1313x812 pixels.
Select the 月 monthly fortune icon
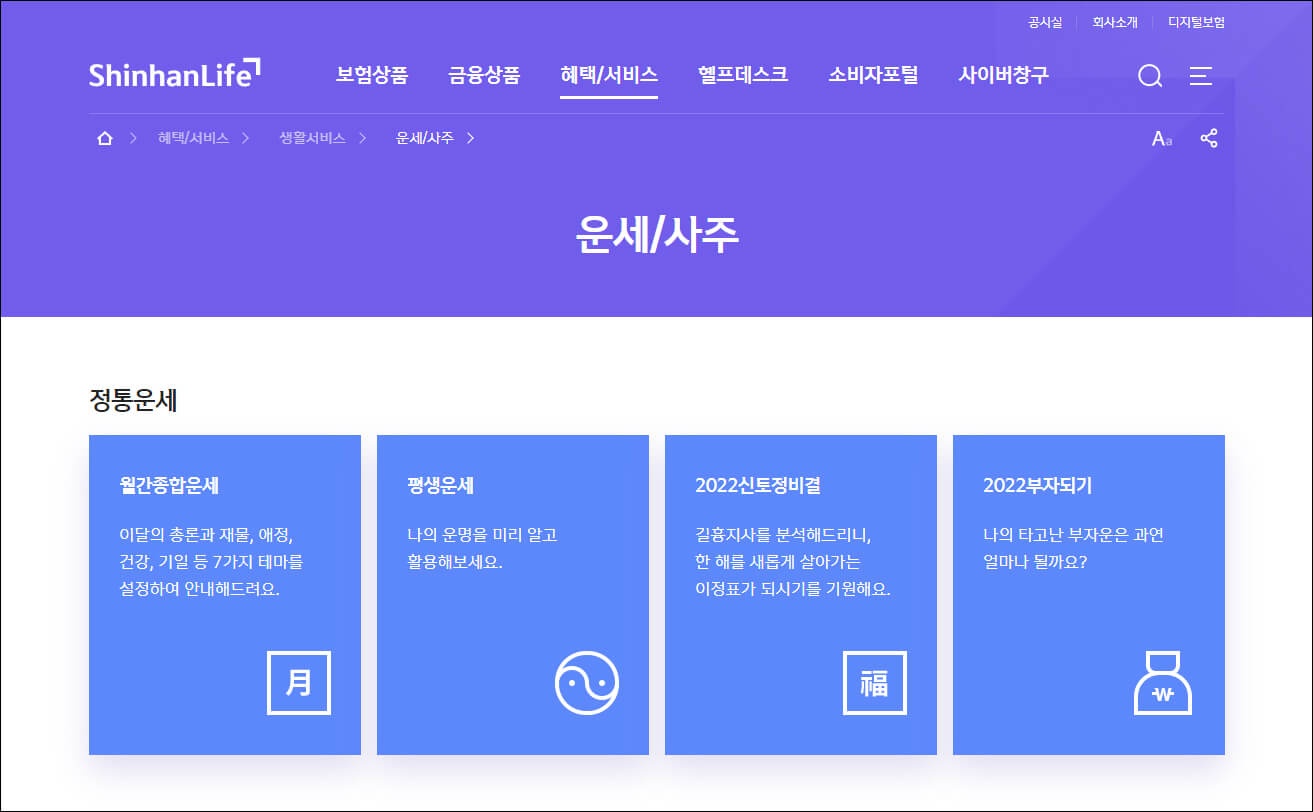click(x=299, y=683)
